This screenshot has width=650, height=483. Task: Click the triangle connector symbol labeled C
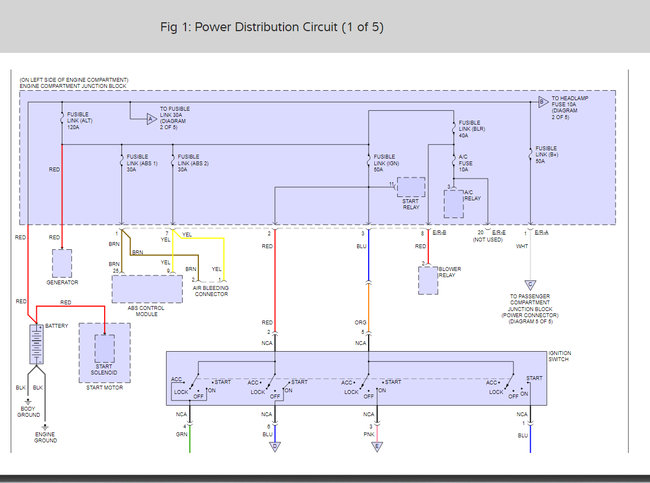[530, 285]
